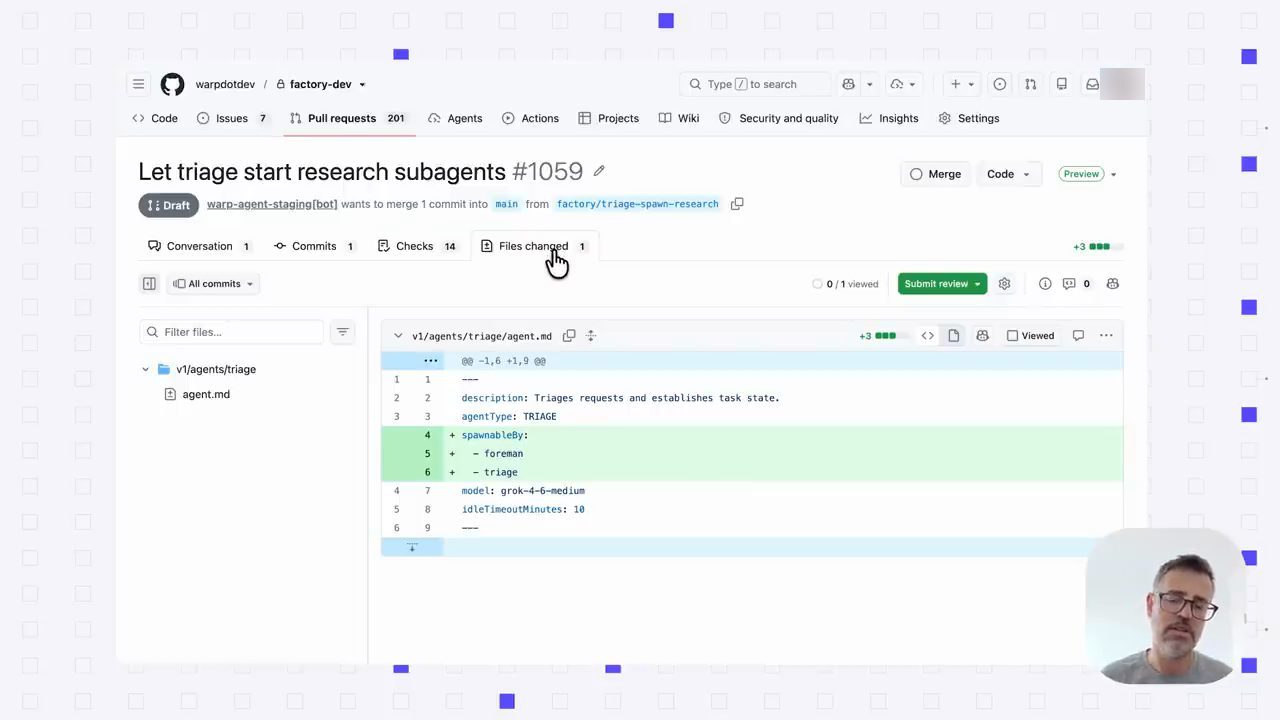Click the Merge button
This screenshot has width=1280, height=720.
pyautogui.click(x=935, y=174)
